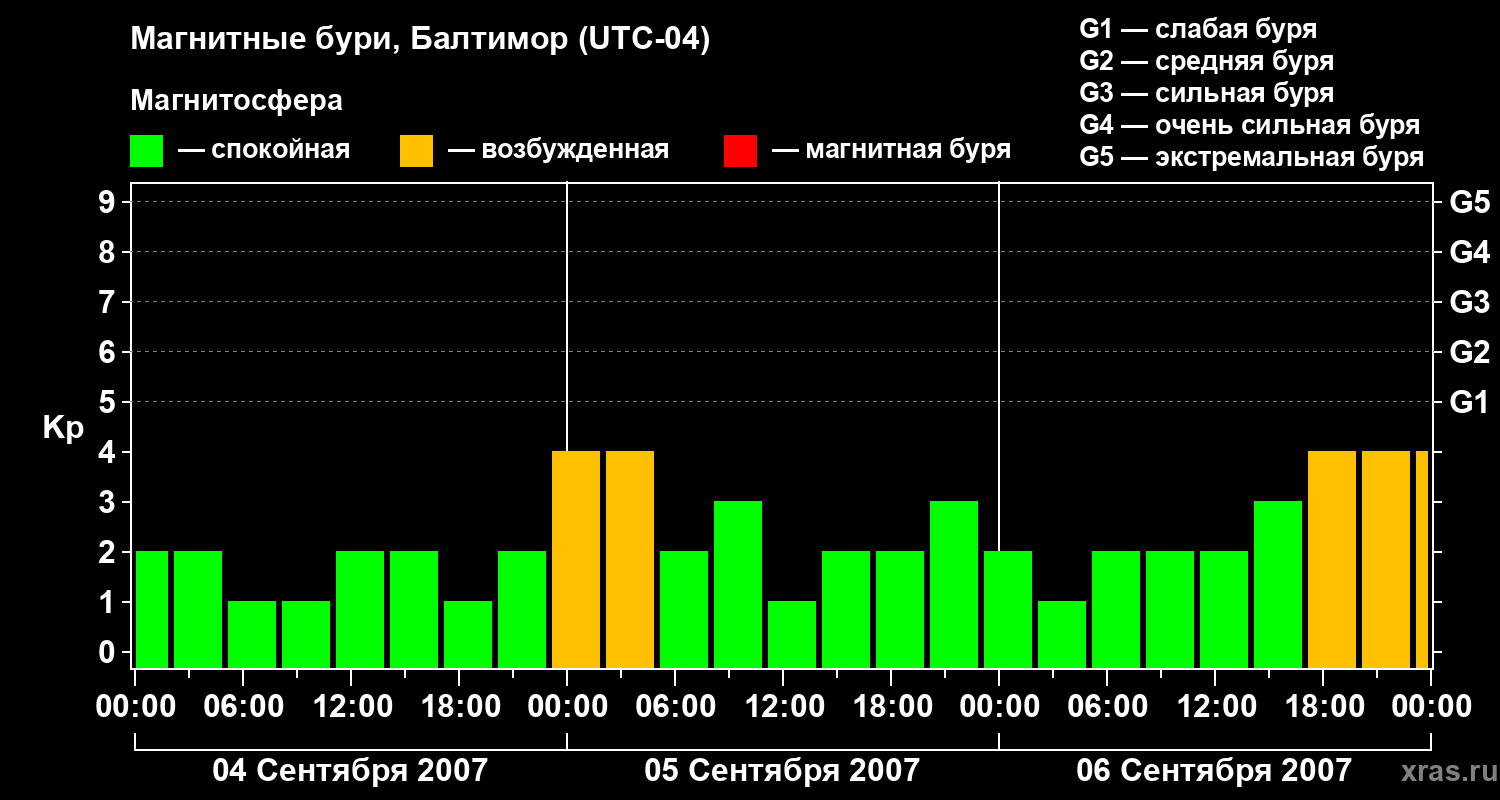Viewport: 1500px width, 800px height.
Task: Click the green Kp 2 bar at 12:00 on 04 Сентября
Action: (x=360, y=609)
